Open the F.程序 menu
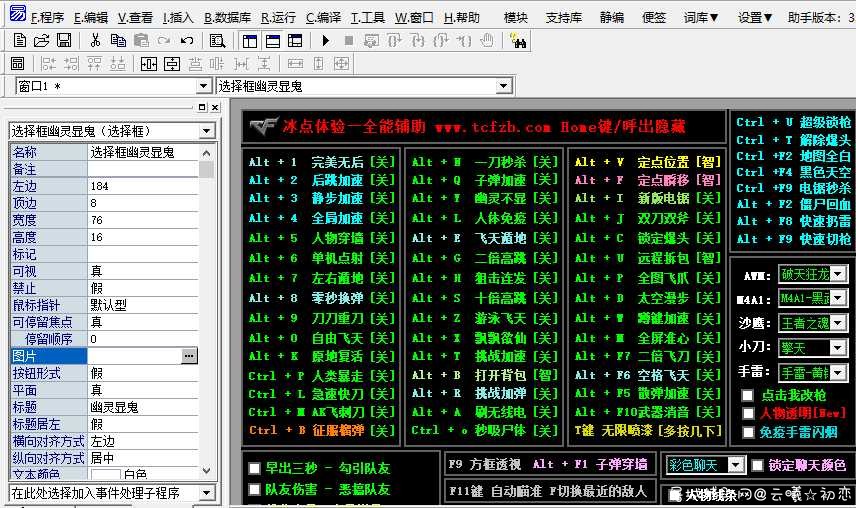This screenshot has width=856, height=508. [x=47, y=17]
